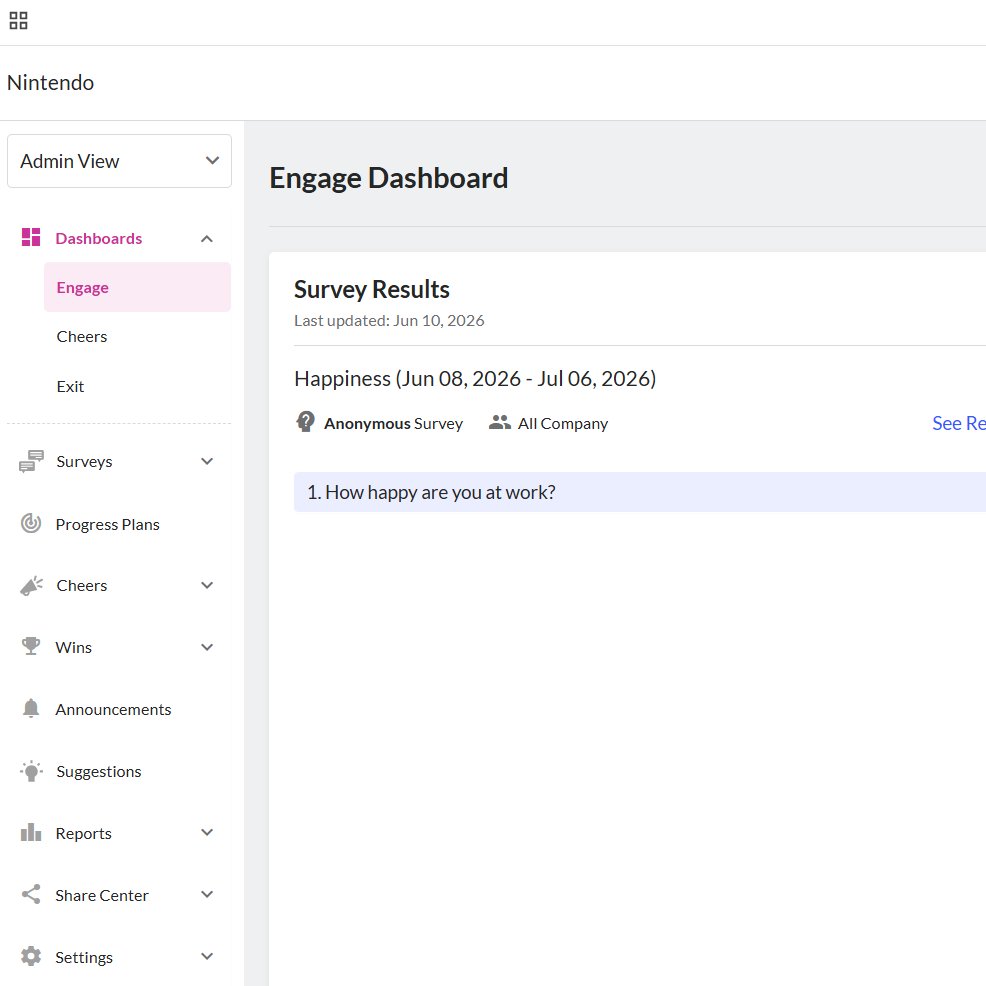Expand the Cheers sidebar section chevron
This screenshot has height=986, width=986.
(x=207, y=585)
